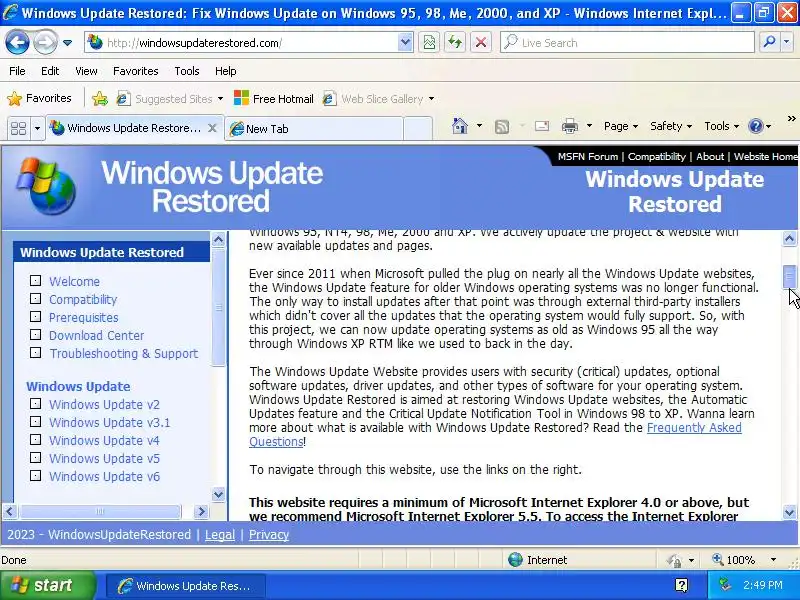
Task: Open the View menu
Action: click(x=86, y=71)
